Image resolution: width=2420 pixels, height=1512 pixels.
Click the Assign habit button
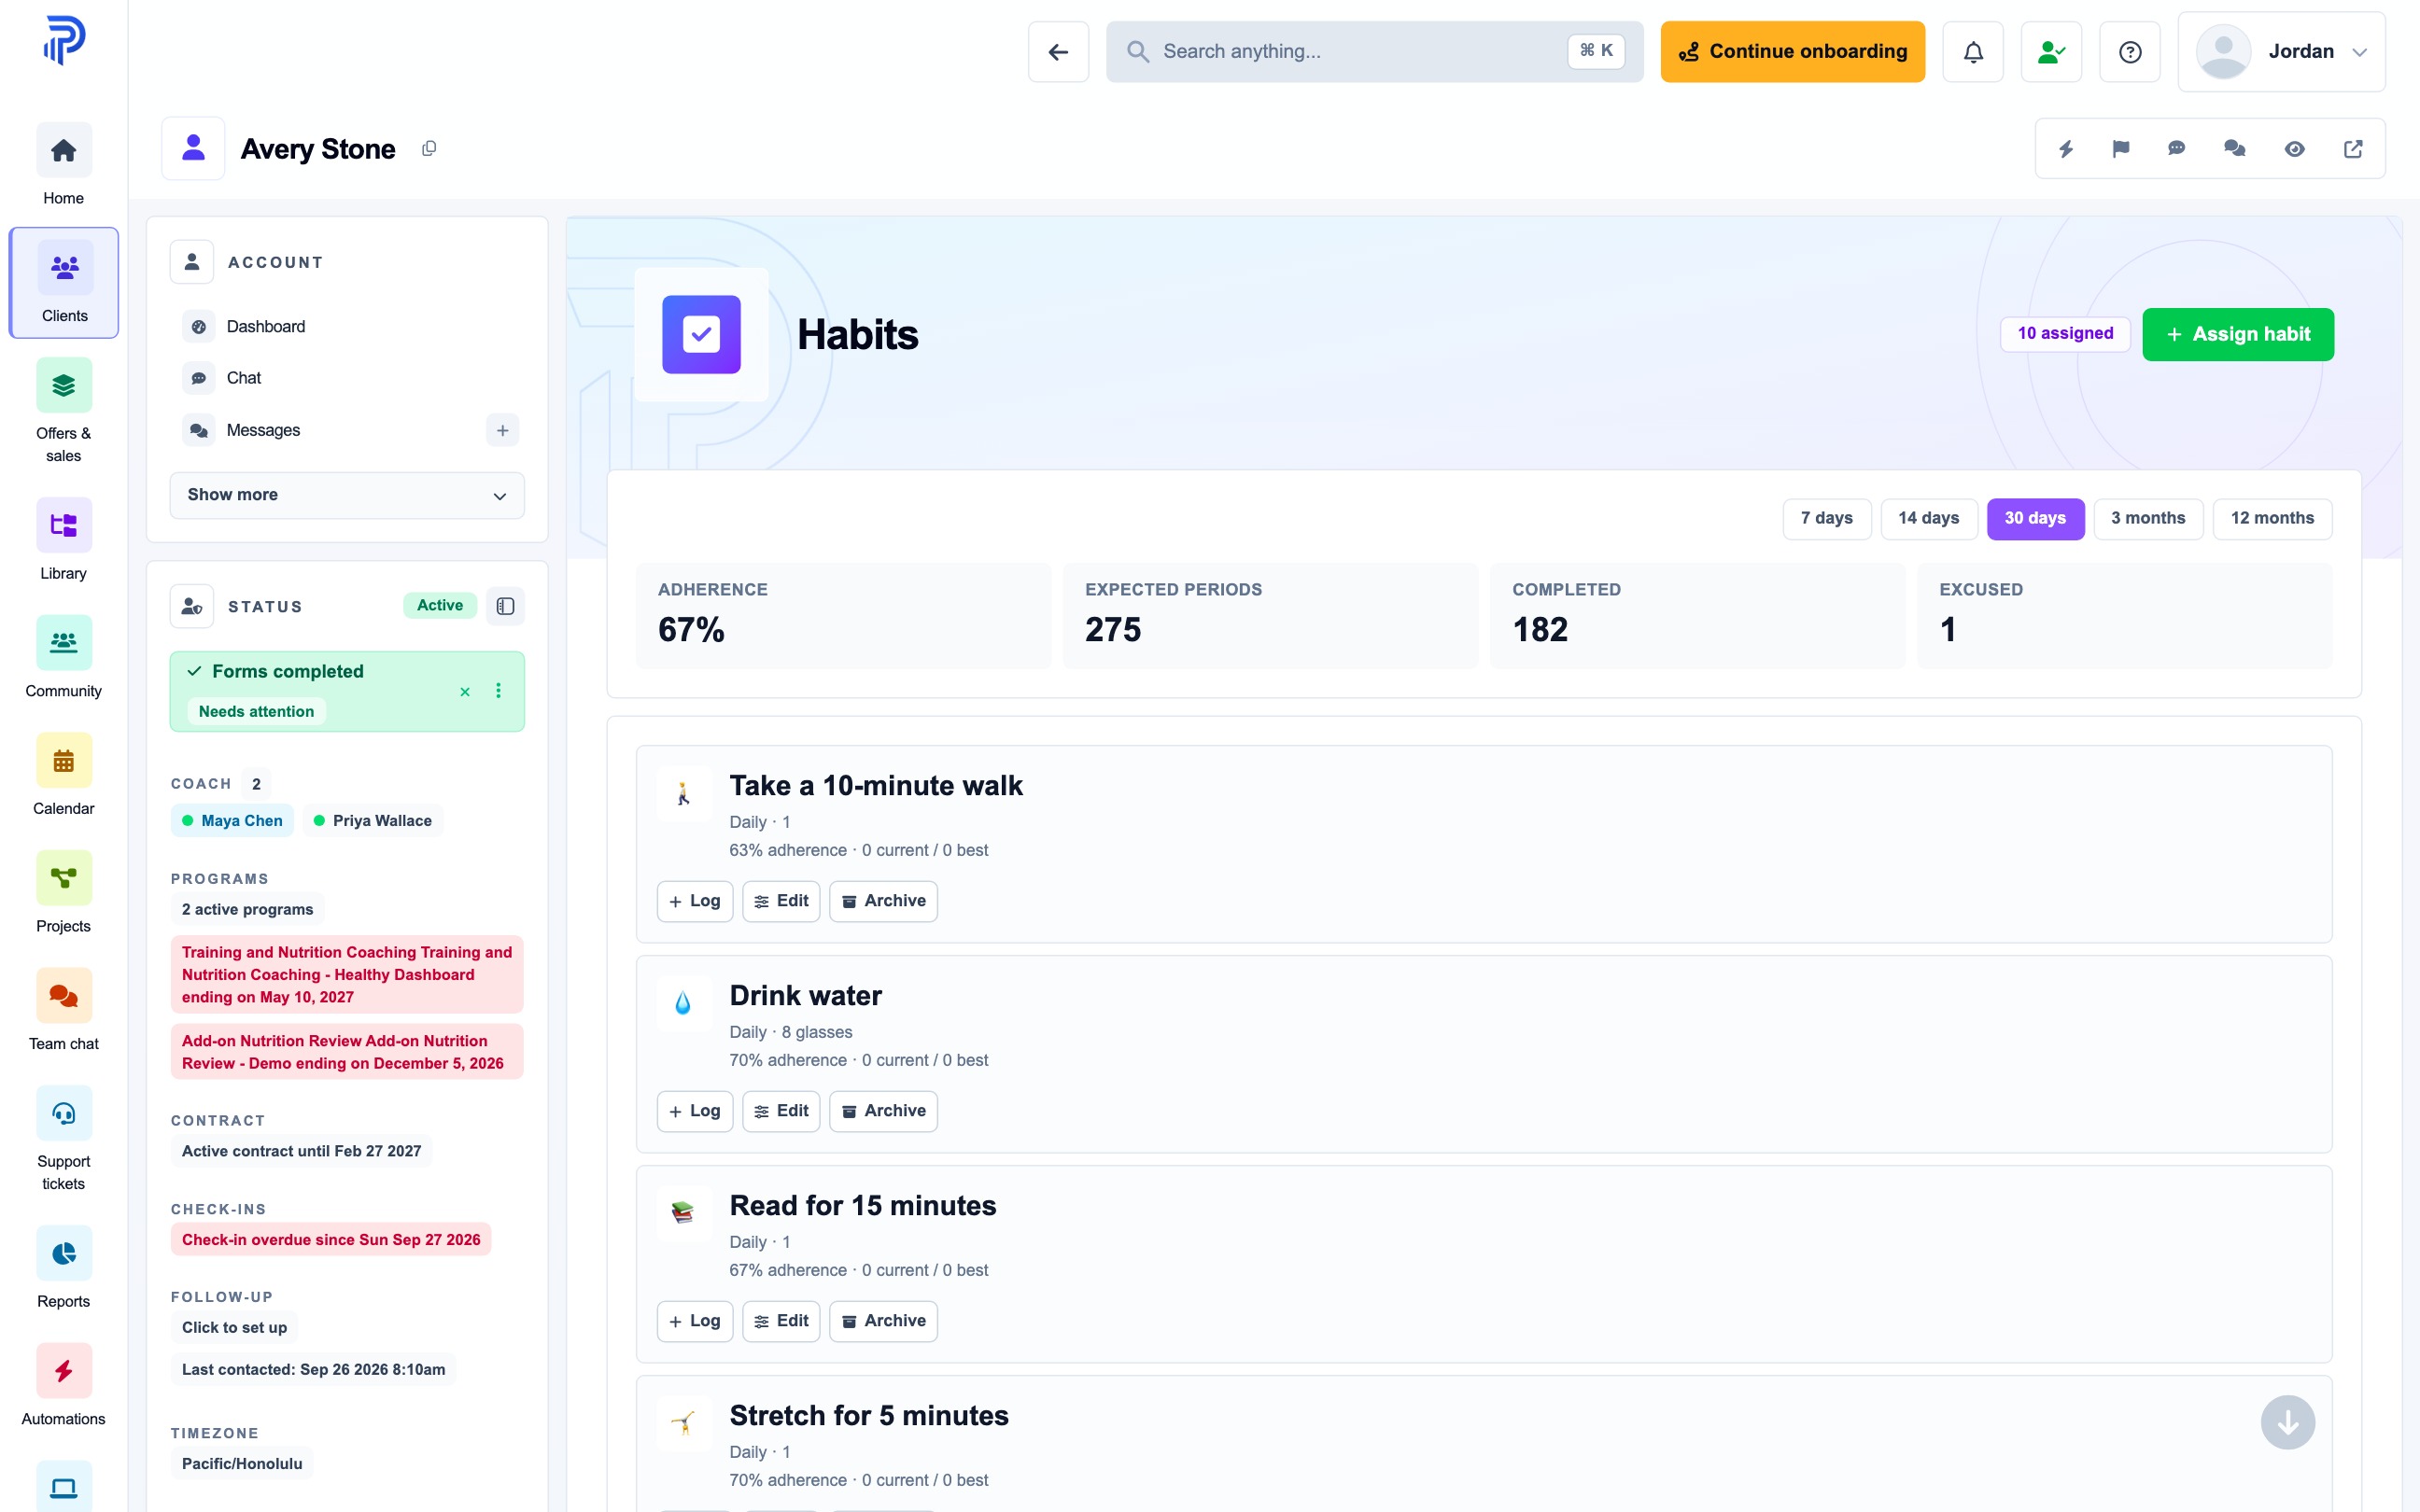click(2238, 334)
